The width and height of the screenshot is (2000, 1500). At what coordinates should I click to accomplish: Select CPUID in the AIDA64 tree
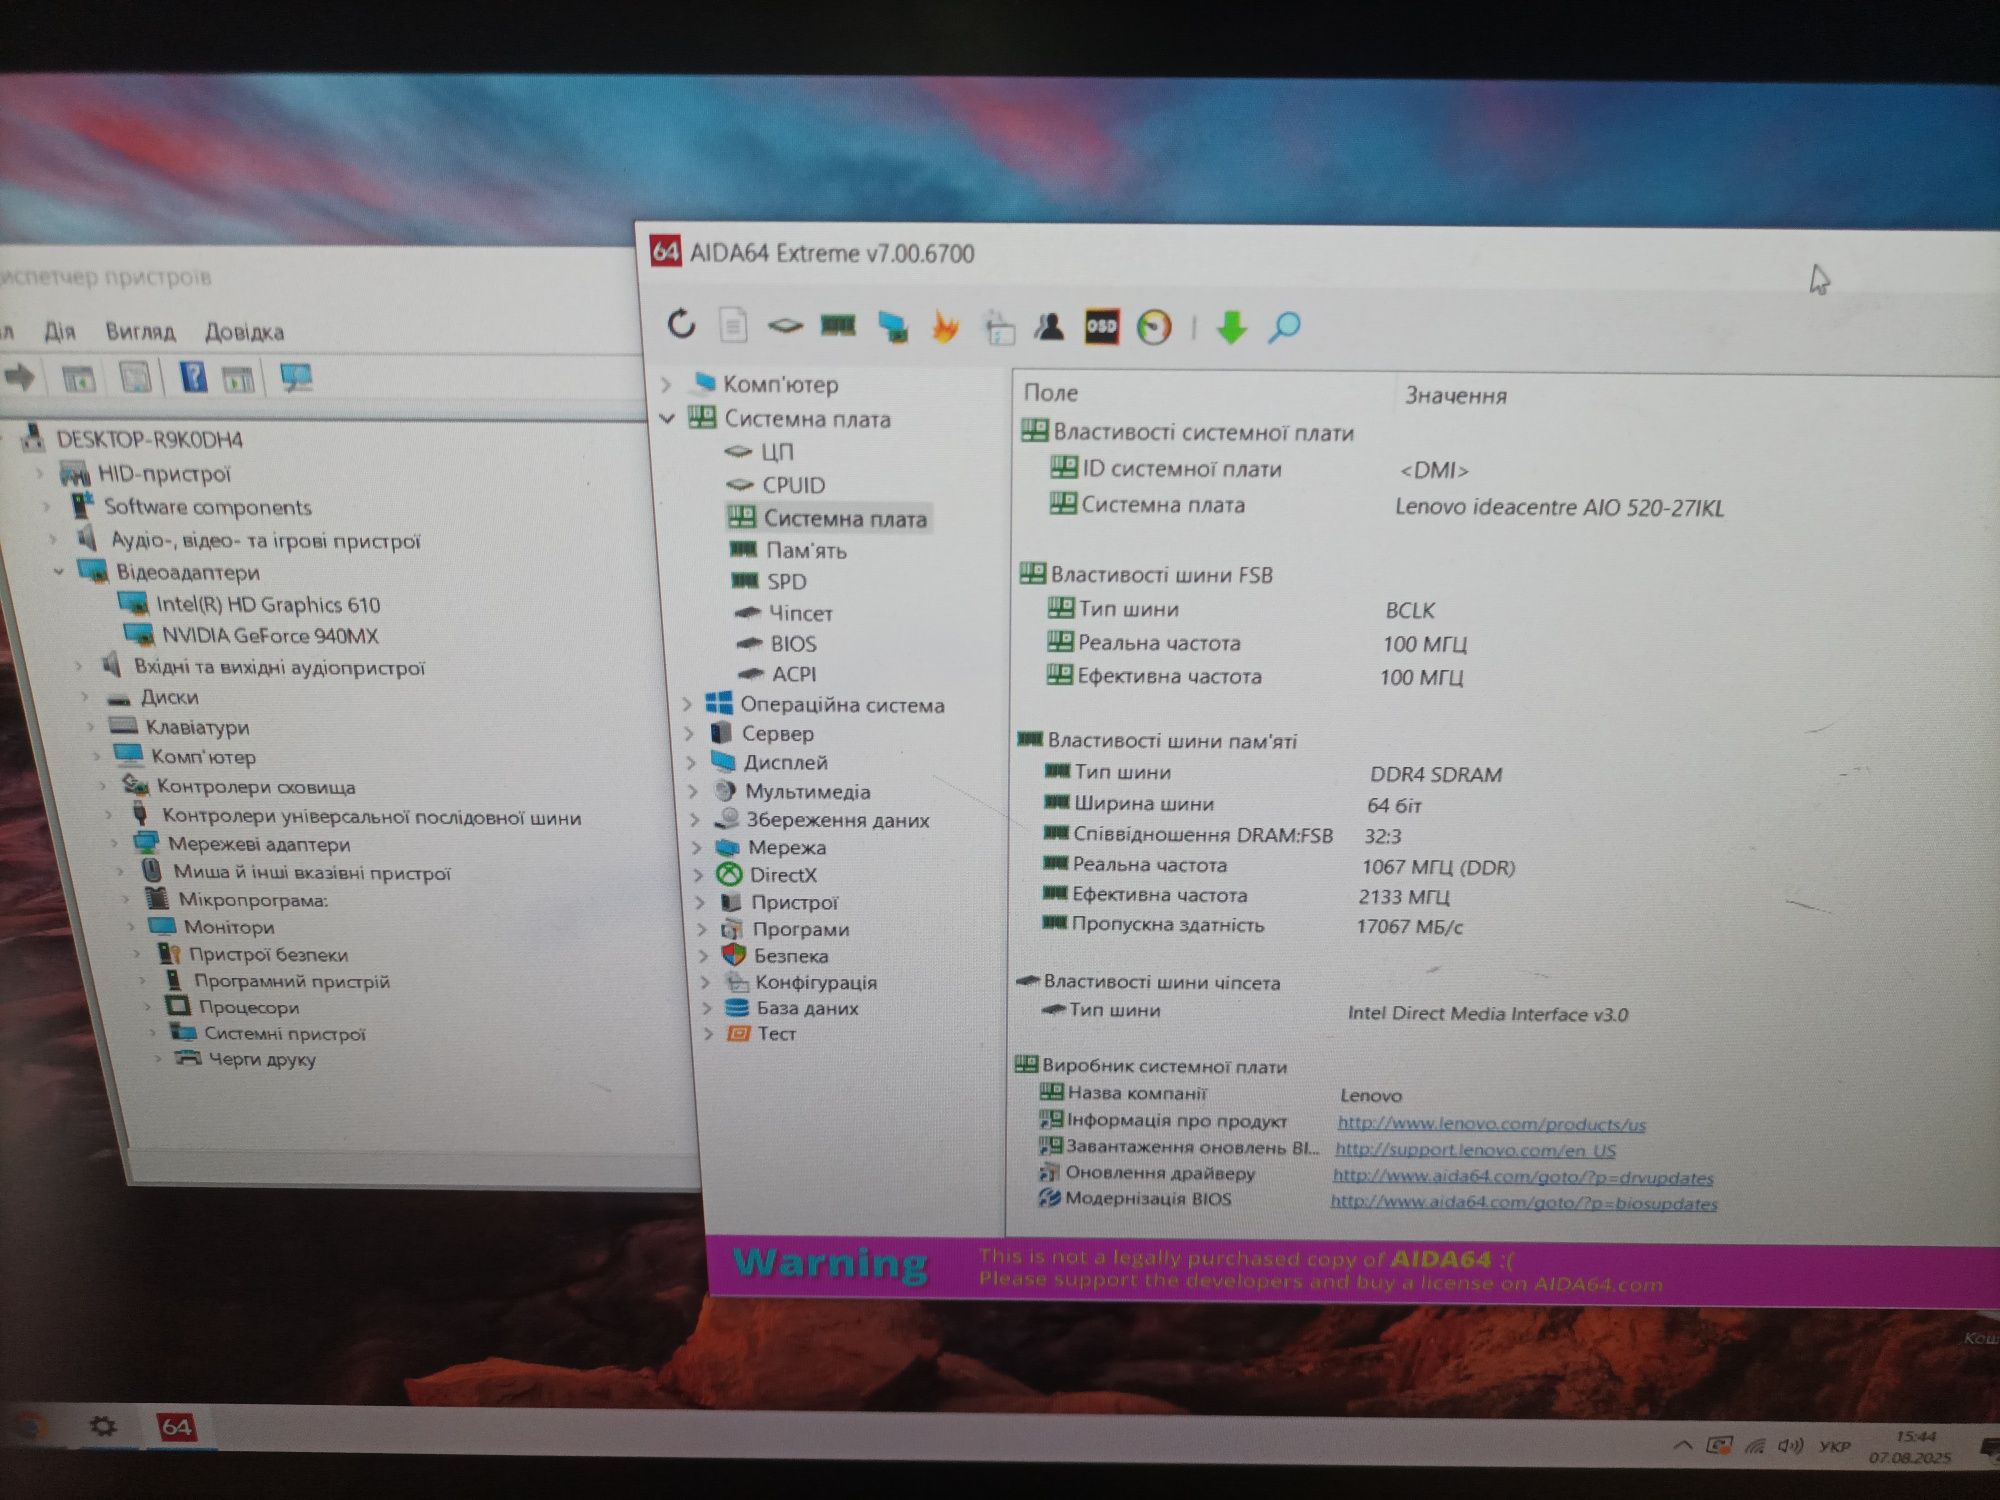tap(793, 485)
